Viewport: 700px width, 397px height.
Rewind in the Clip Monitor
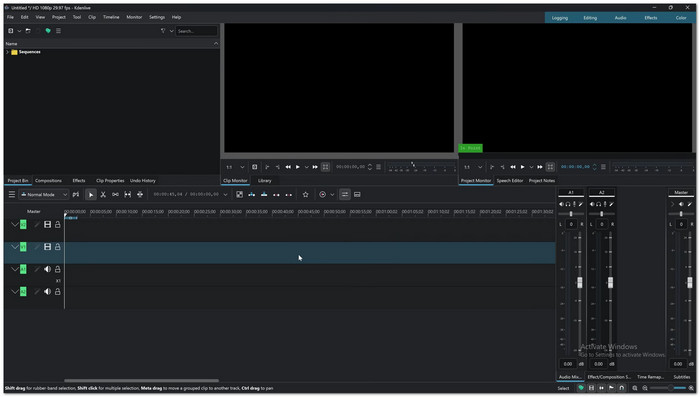click(x=288, y=167)
